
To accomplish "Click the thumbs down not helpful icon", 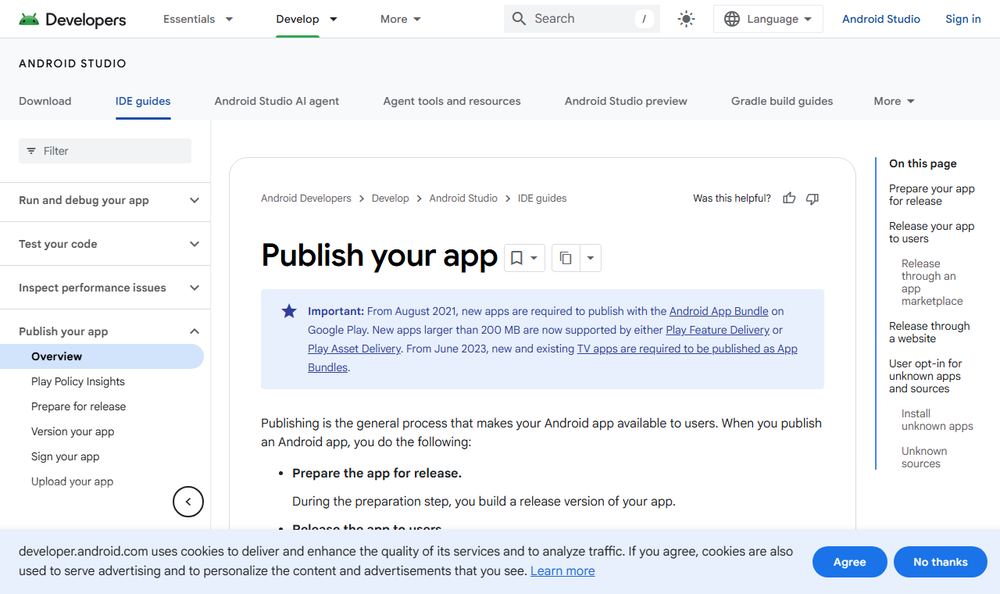I will click(x=812, y=198).
